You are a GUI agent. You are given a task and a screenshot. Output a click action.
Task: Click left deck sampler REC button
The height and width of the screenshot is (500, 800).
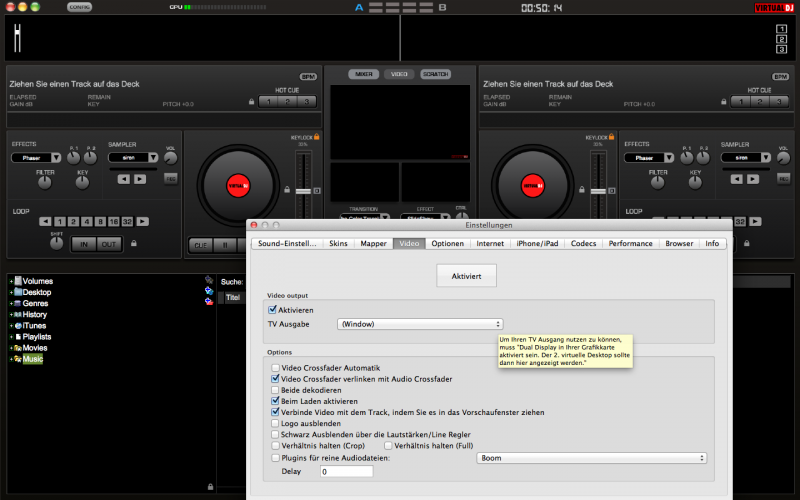170,179
